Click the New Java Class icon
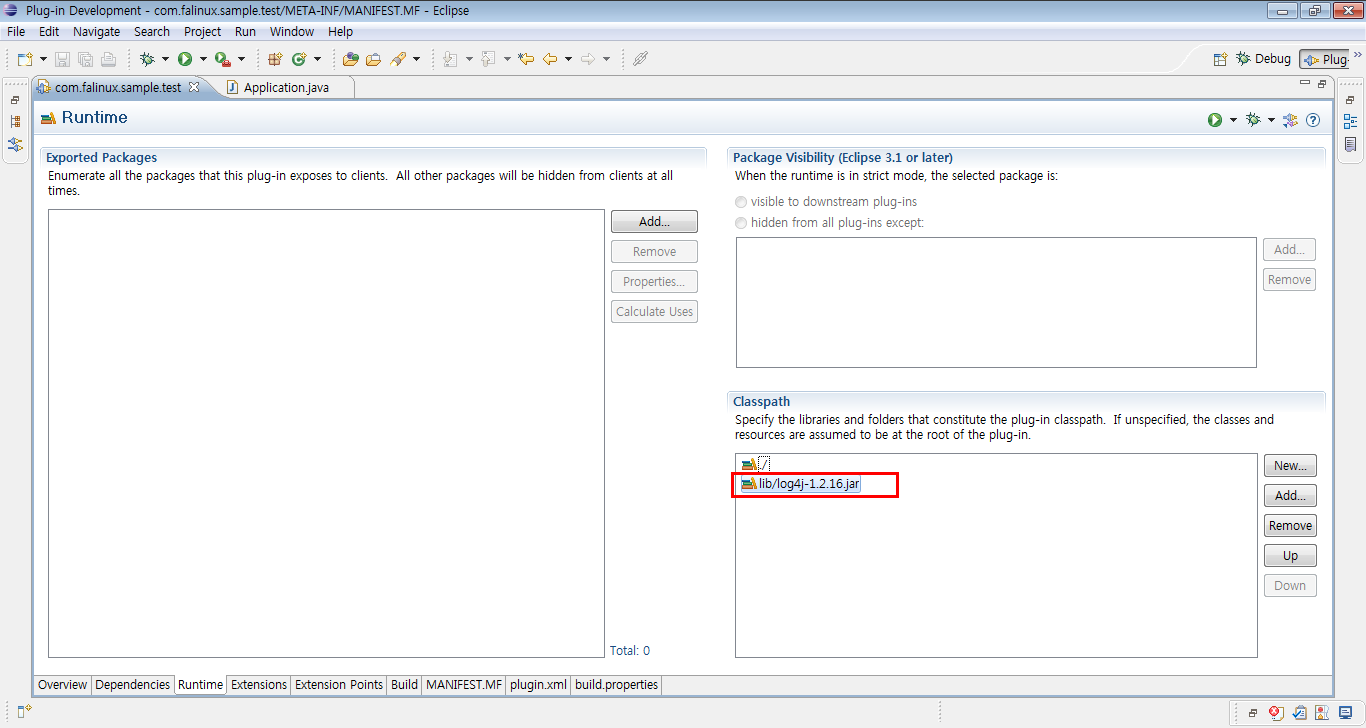 (299, 59)
